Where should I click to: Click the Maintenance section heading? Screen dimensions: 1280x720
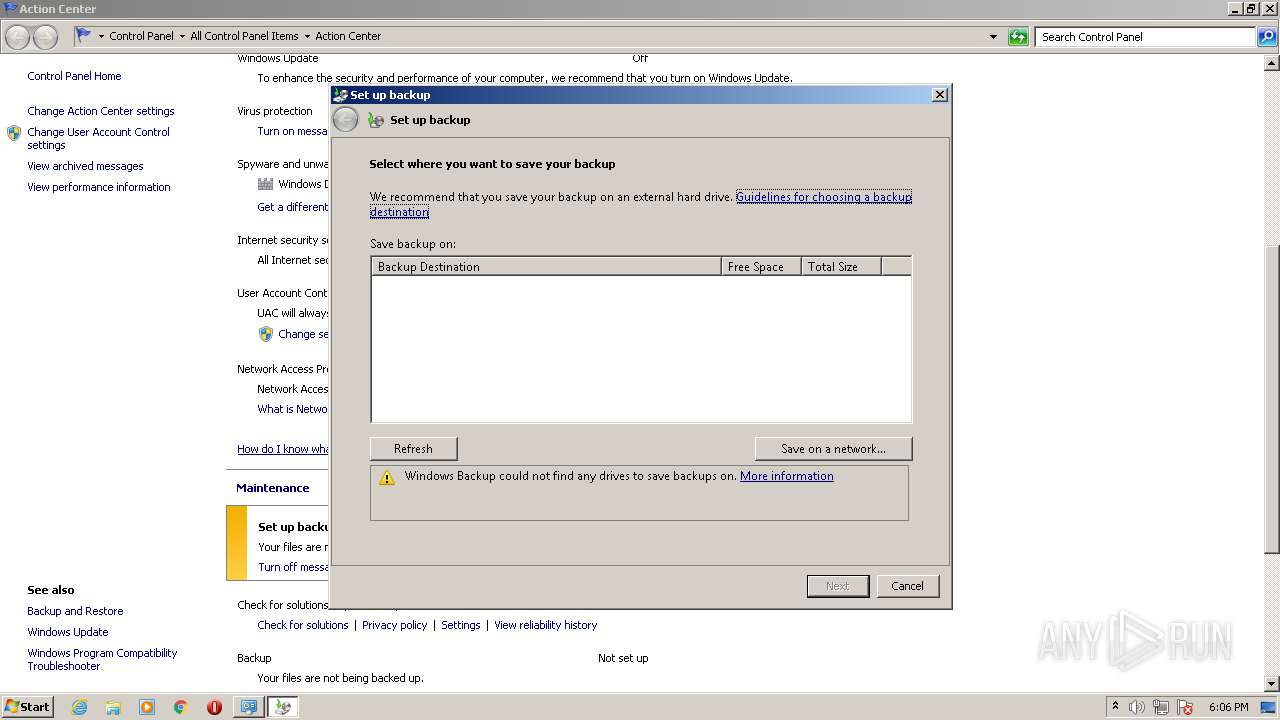[x=272, y=488]
